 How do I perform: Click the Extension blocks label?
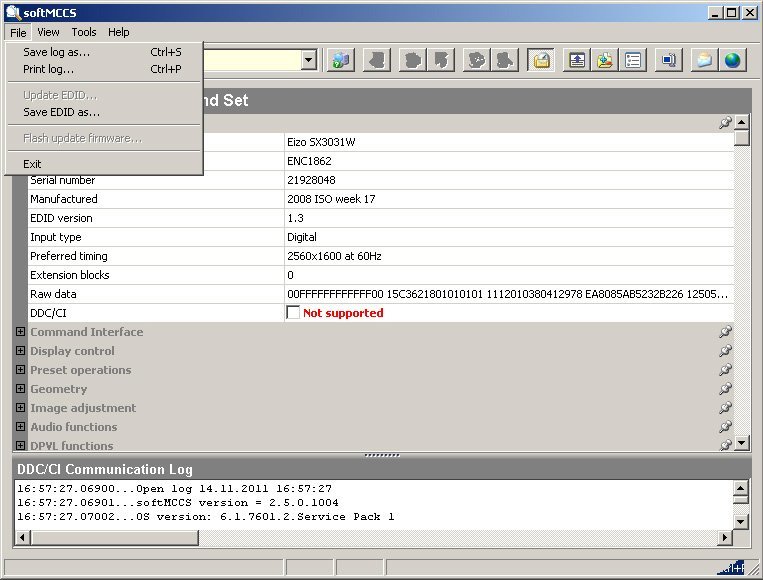[x=70, y=275]
